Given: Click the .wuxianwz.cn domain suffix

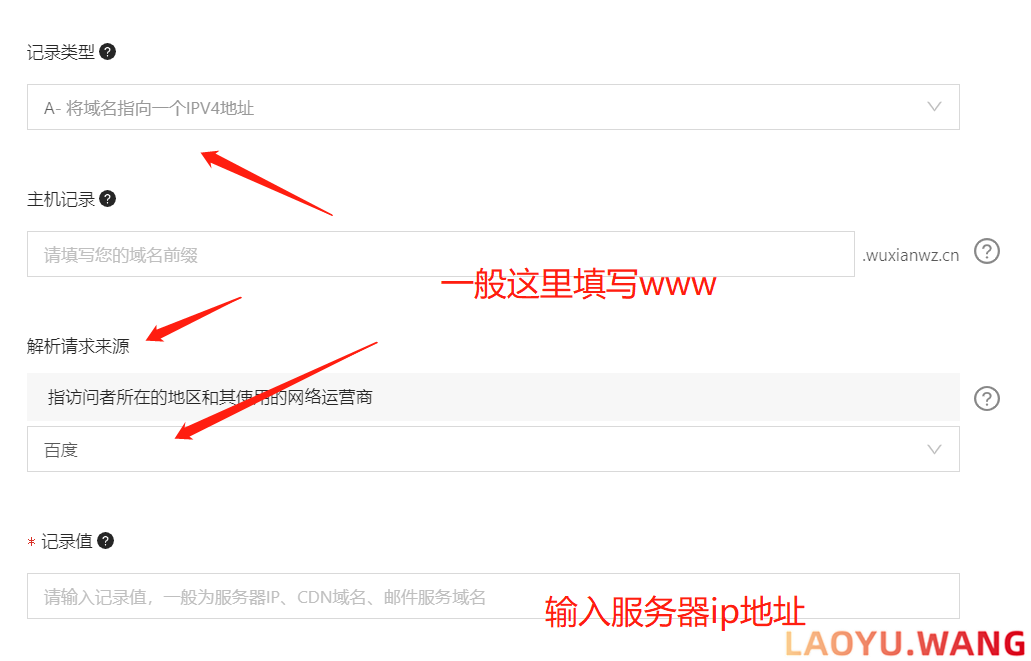Looking at the screenshot, I should click(x=911, y=255).
